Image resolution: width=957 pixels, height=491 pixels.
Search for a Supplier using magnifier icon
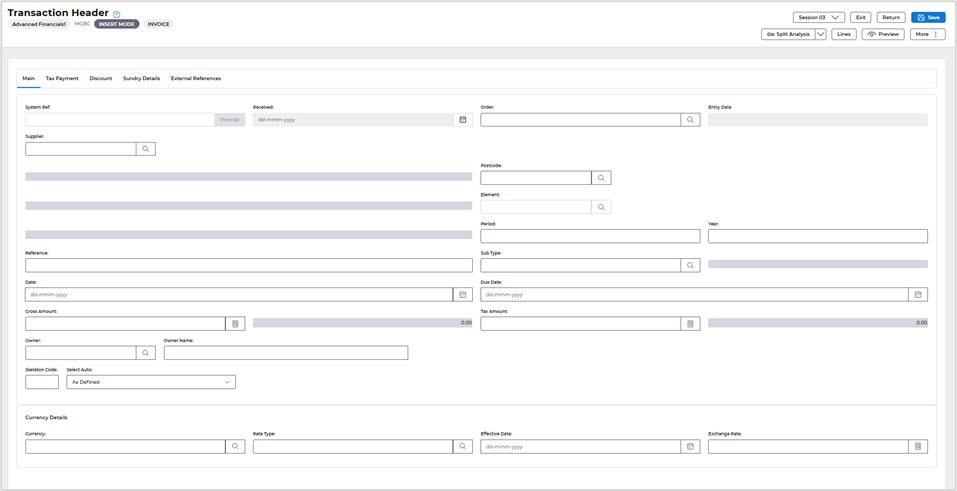point(146,149)
